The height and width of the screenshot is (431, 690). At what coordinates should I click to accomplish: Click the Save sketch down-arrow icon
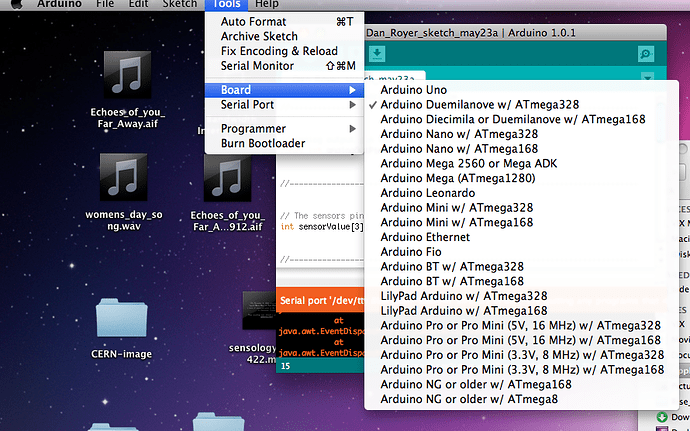(x=377, y=54)
